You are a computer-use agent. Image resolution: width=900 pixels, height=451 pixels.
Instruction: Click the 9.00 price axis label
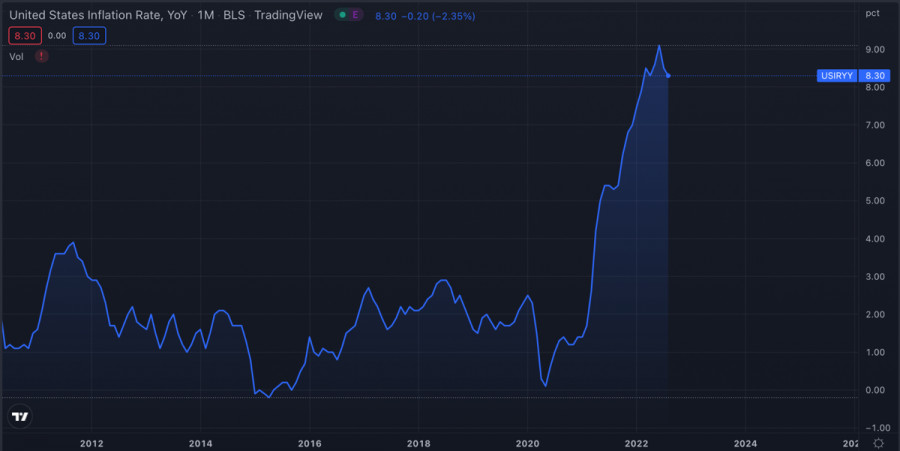click(874, 49)
